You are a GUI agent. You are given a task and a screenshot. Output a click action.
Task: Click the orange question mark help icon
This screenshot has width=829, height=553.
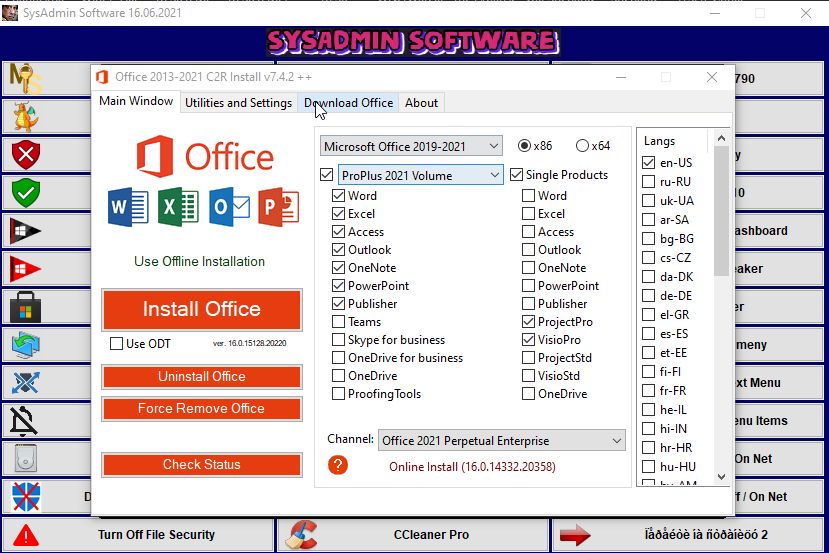click(338, 465)
